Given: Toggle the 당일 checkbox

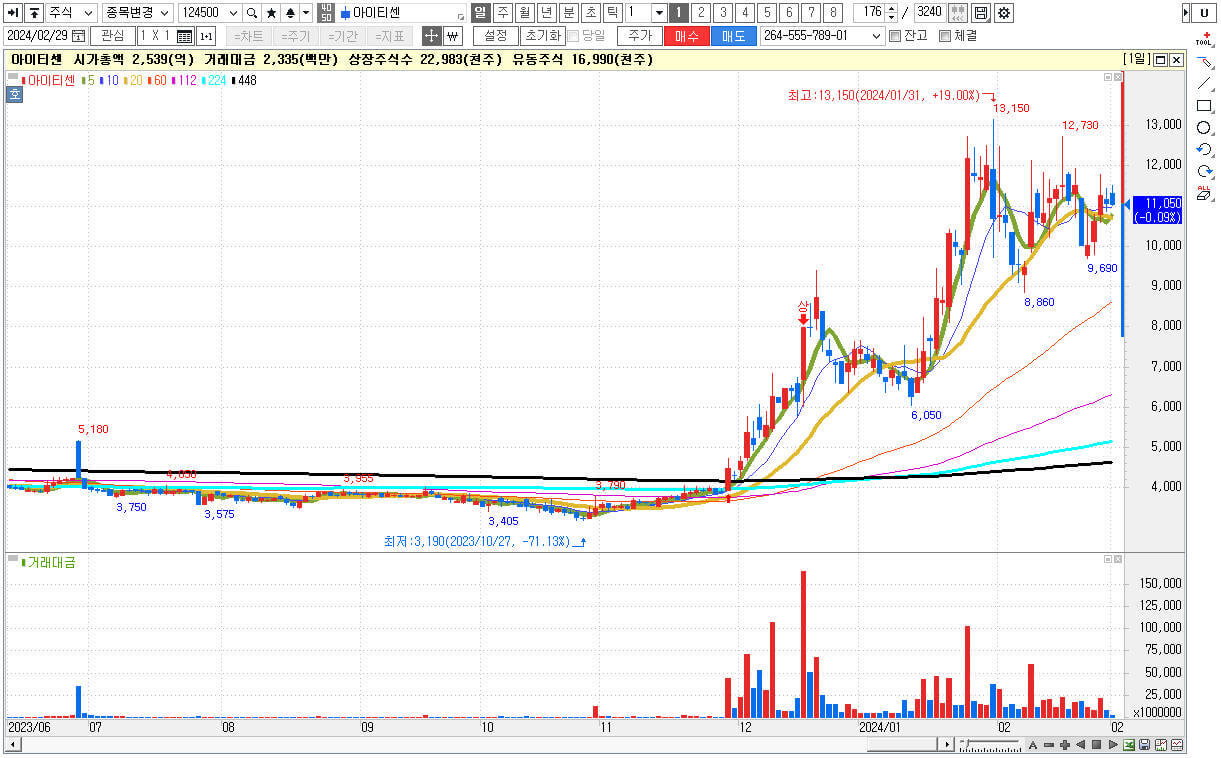Looking at the screenshot, I should (573, 36).
